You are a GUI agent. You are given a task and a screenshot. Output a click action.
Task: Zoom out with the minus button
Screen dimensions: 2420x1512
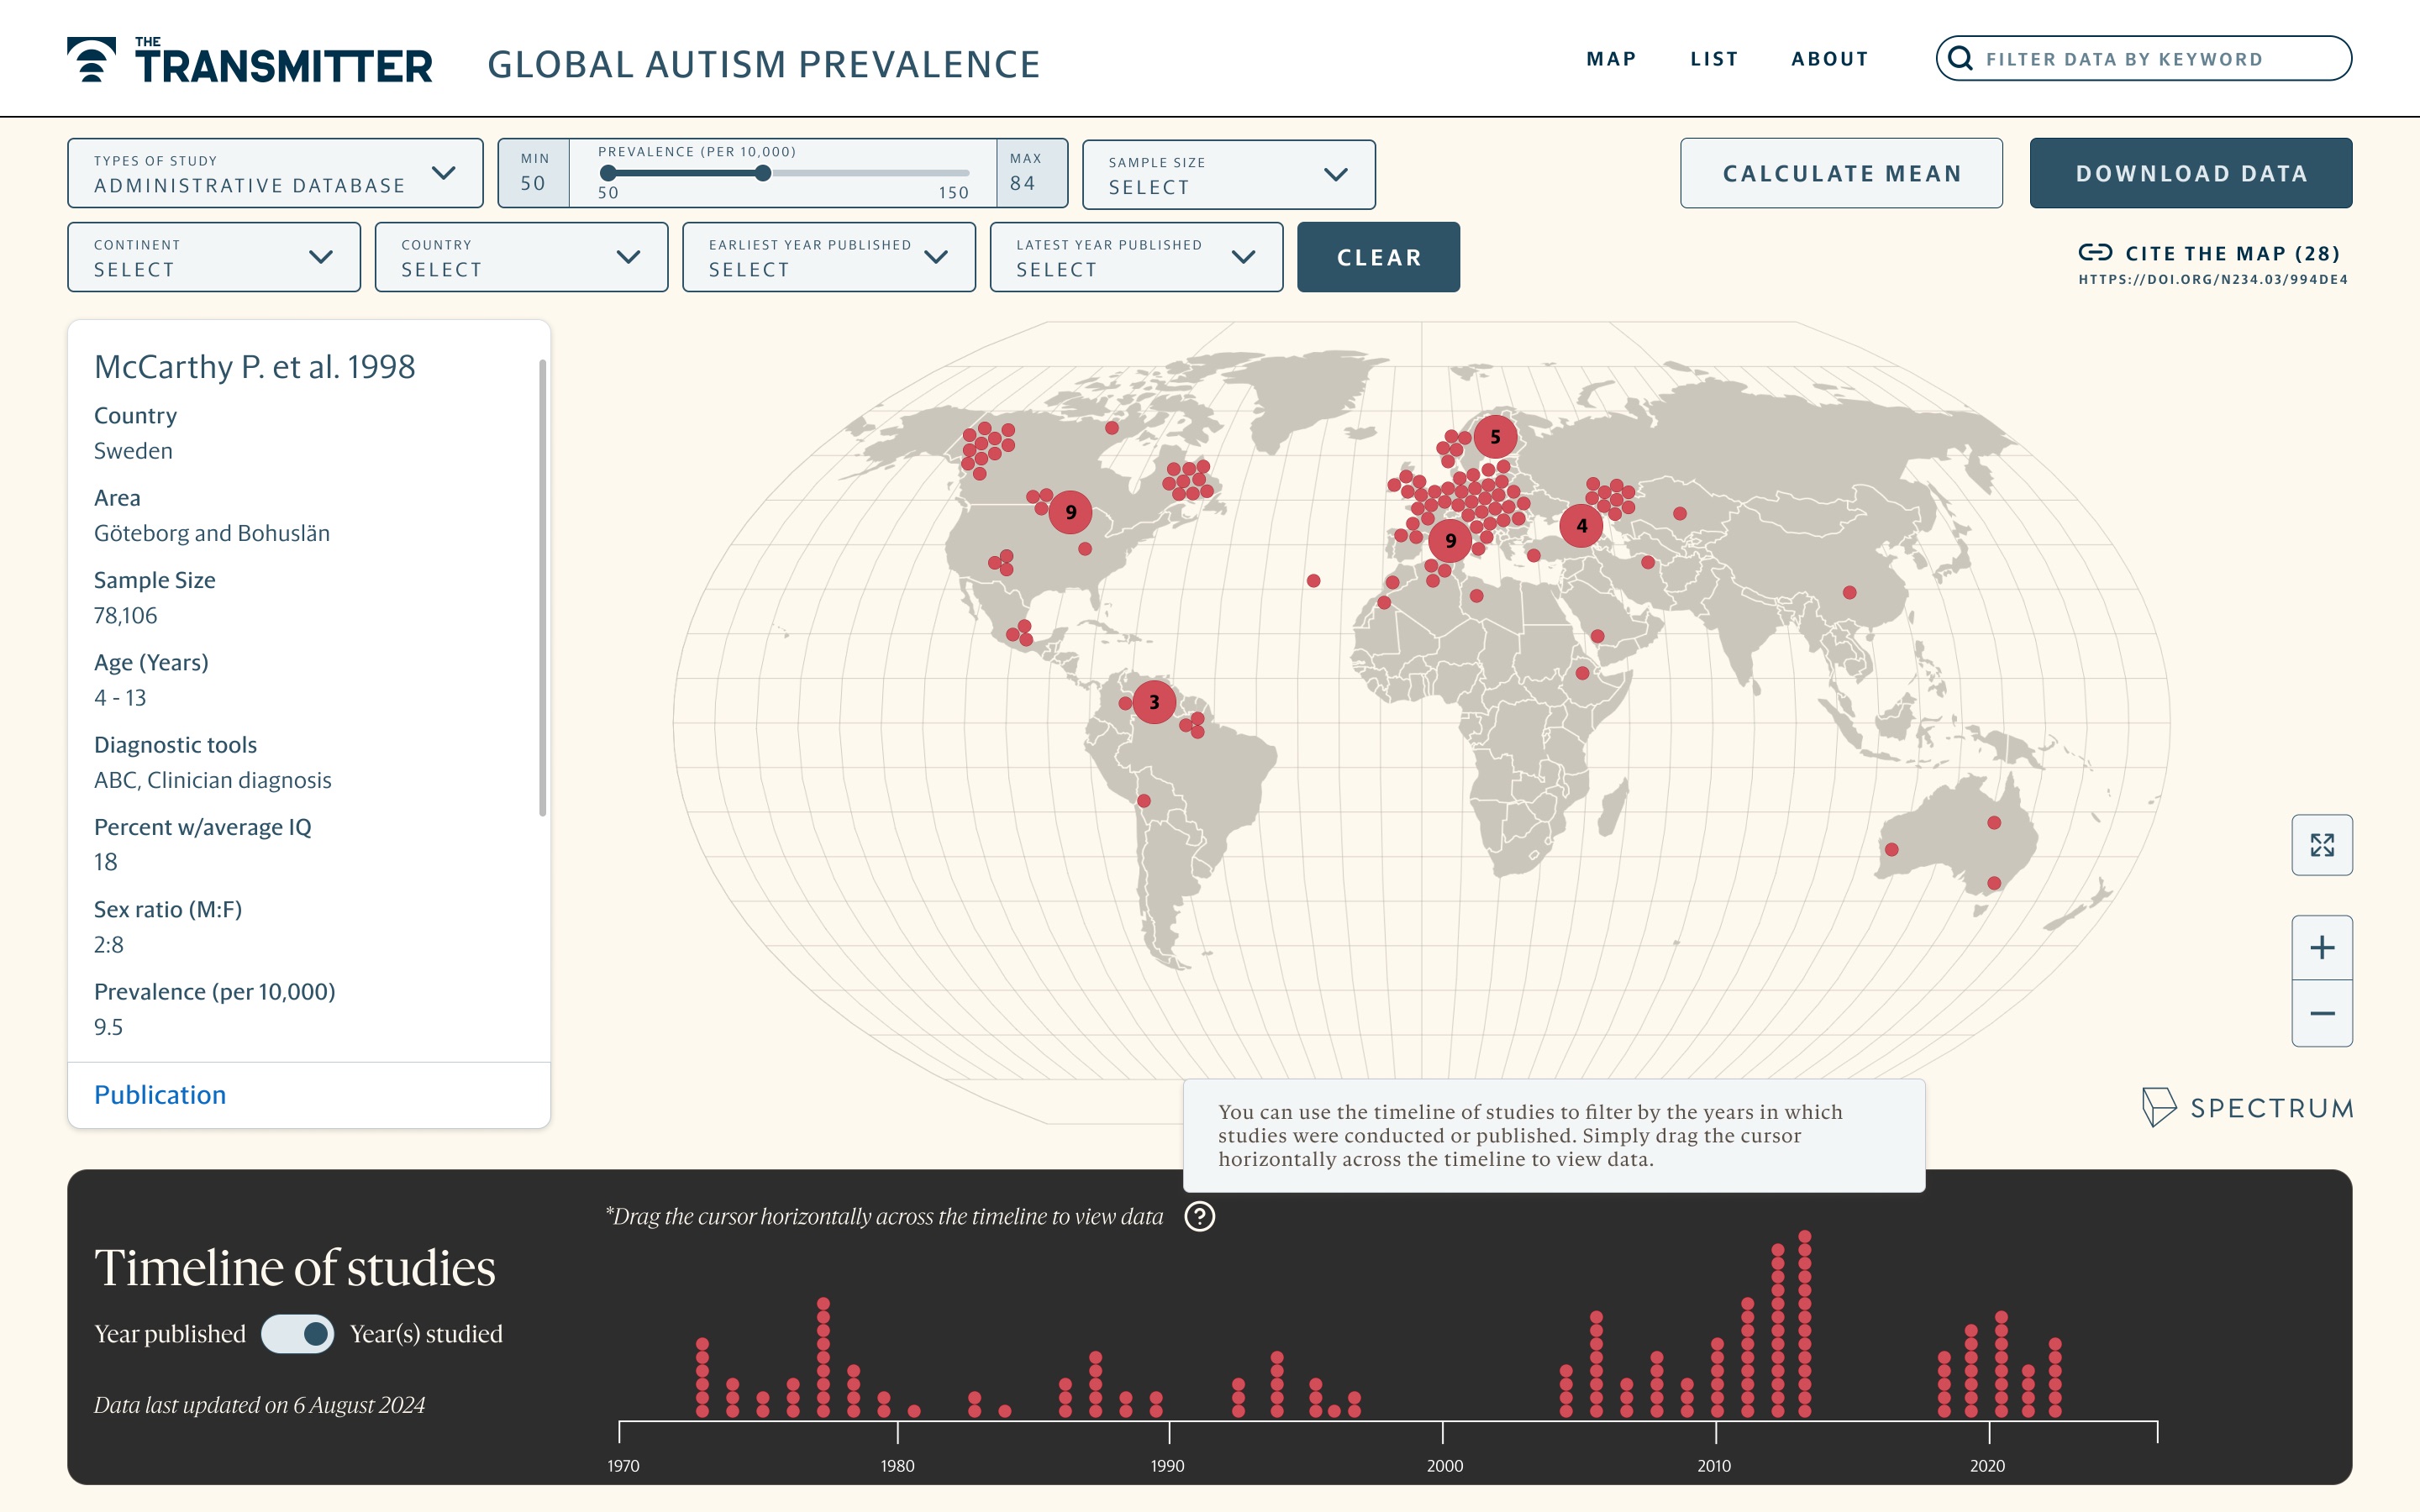pos(2322,1014)
